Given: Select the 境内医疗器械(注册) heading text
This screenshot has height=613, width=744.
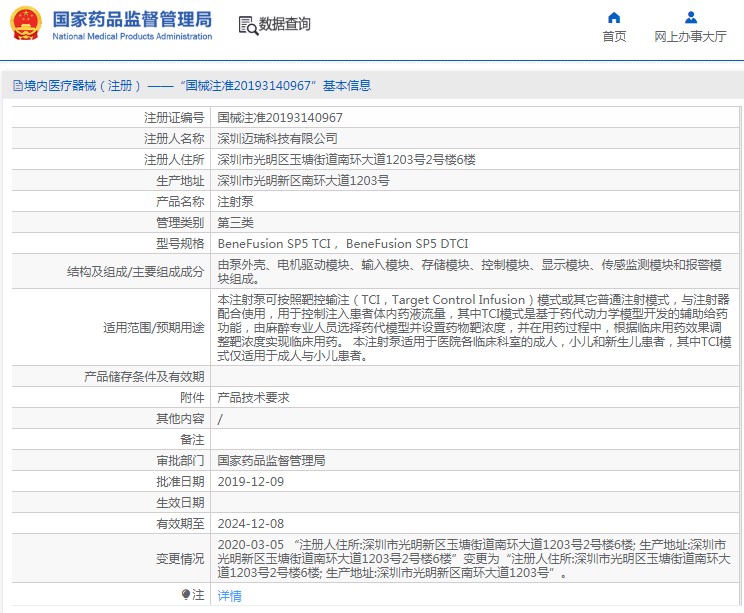Looking at the screenshot, I should 83,85.
